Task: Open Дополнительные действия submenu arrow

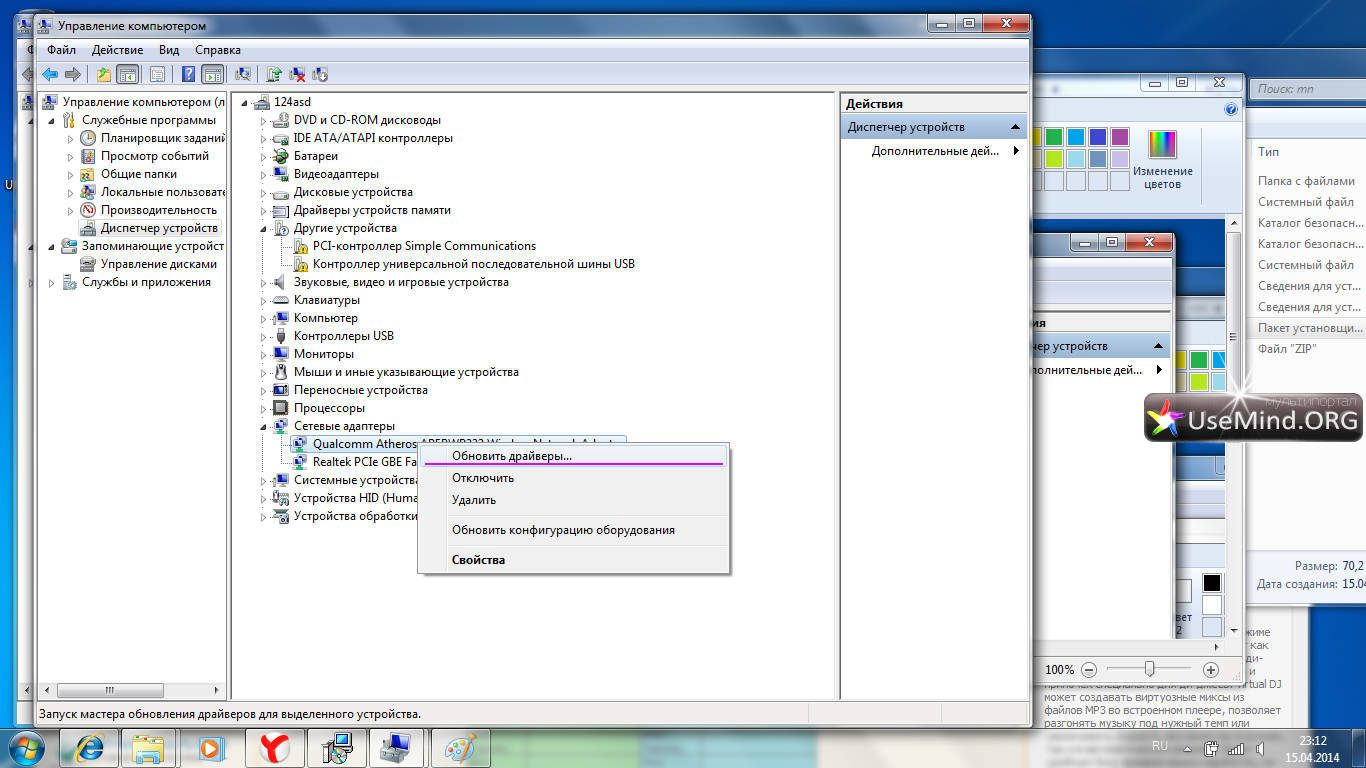Action: 1016,151
